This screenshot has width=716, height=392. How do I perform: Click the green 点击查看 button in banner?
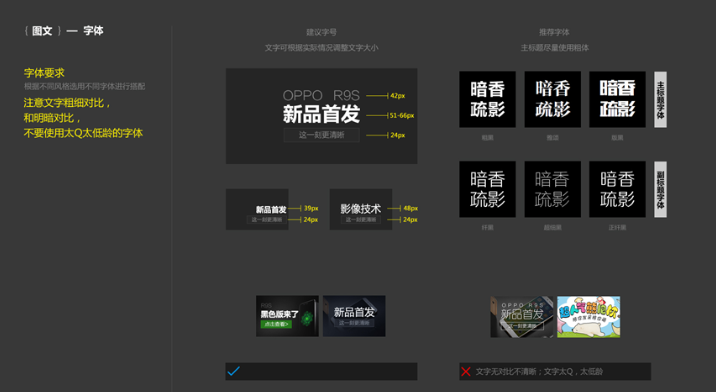(x=276, y=324)
